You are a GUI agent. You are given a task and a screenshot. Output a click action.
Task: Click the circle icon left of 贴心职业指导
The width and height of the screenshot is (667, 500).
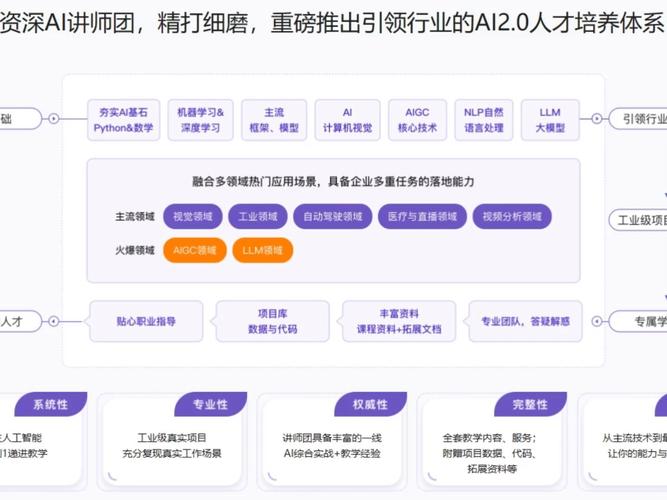[x=54, y=321]
